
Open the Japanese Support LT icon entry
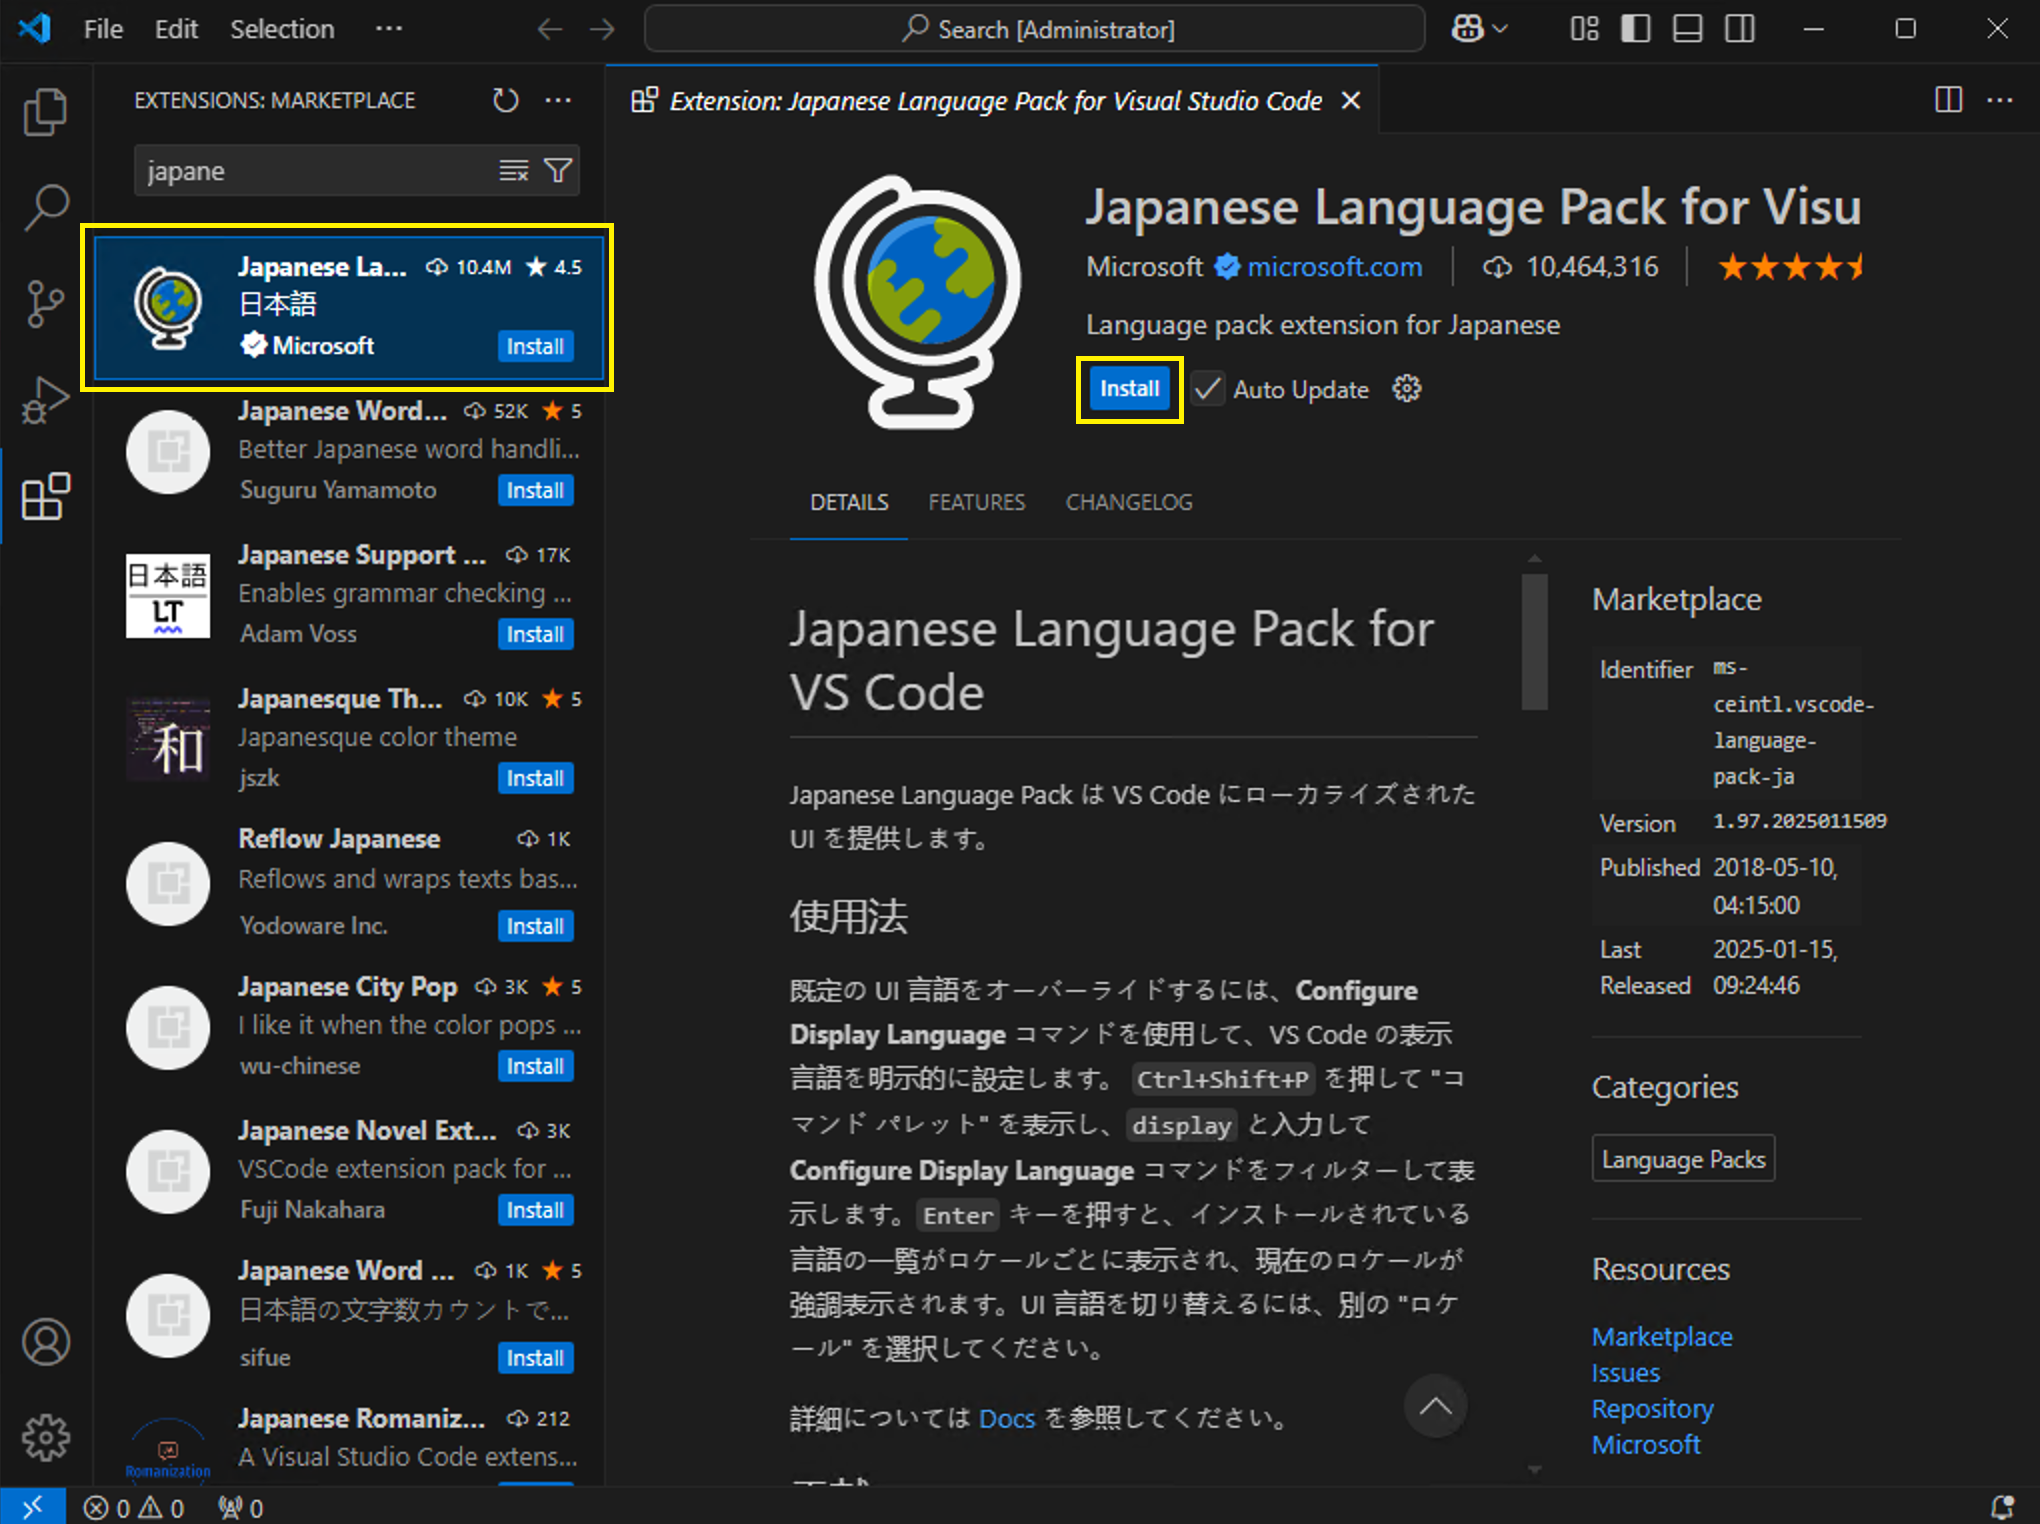coord(168,595)
